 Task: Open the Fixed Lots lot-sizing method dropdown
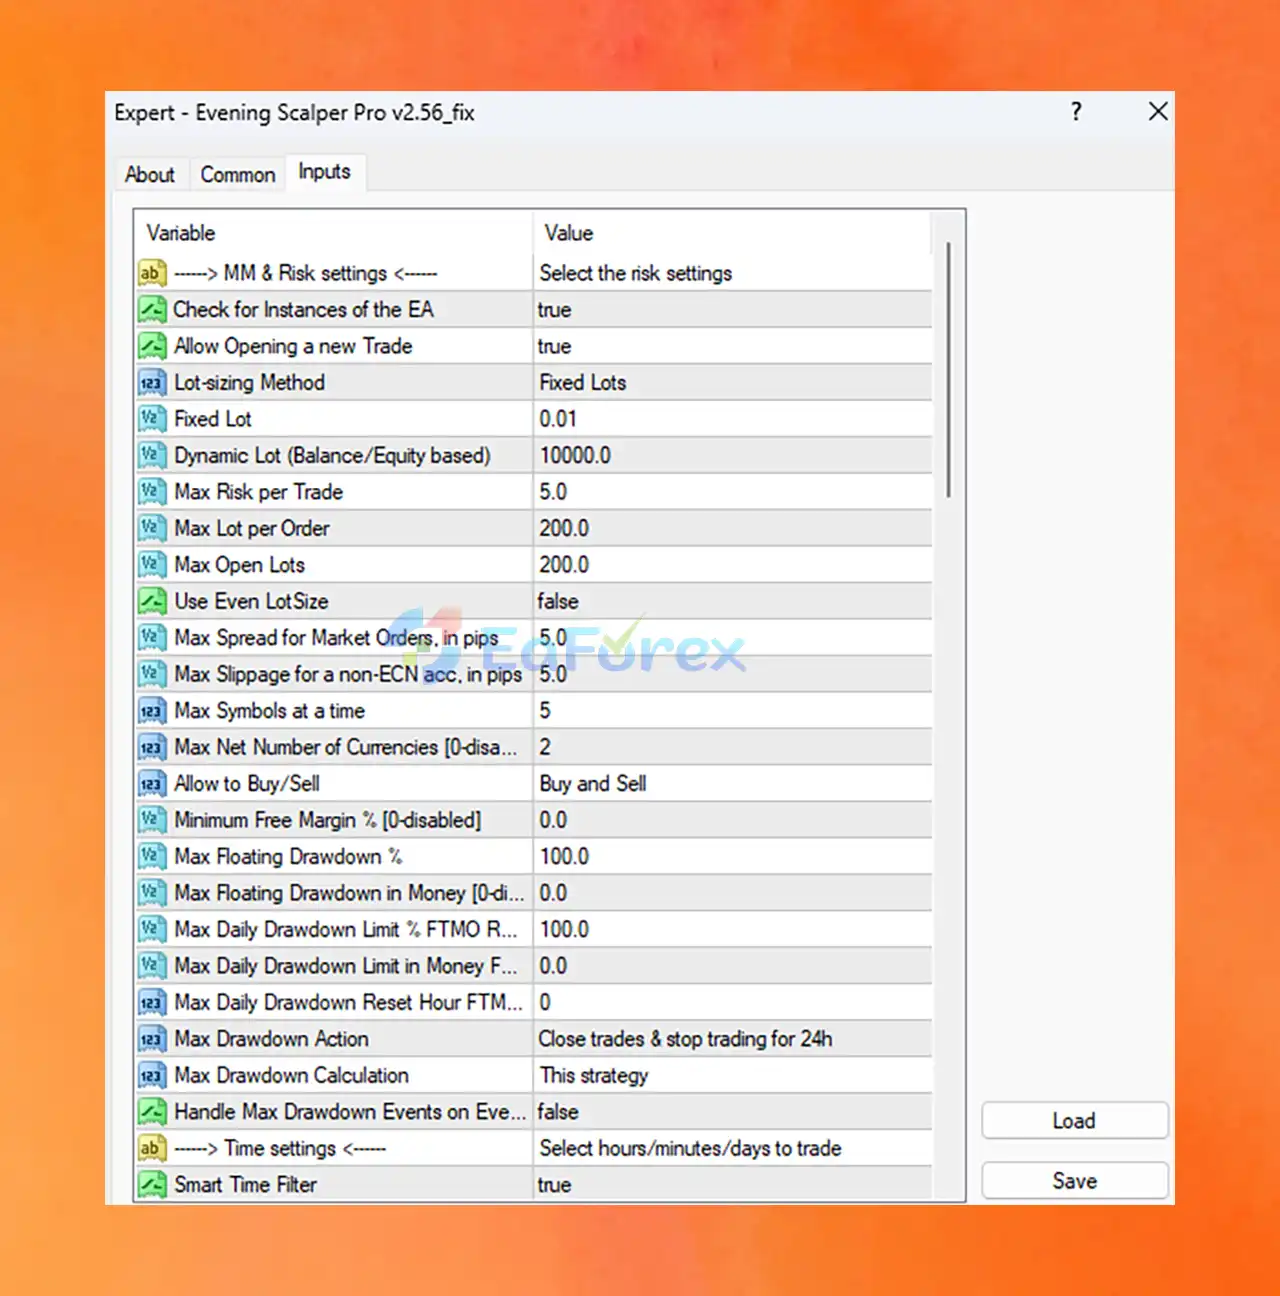732,382
